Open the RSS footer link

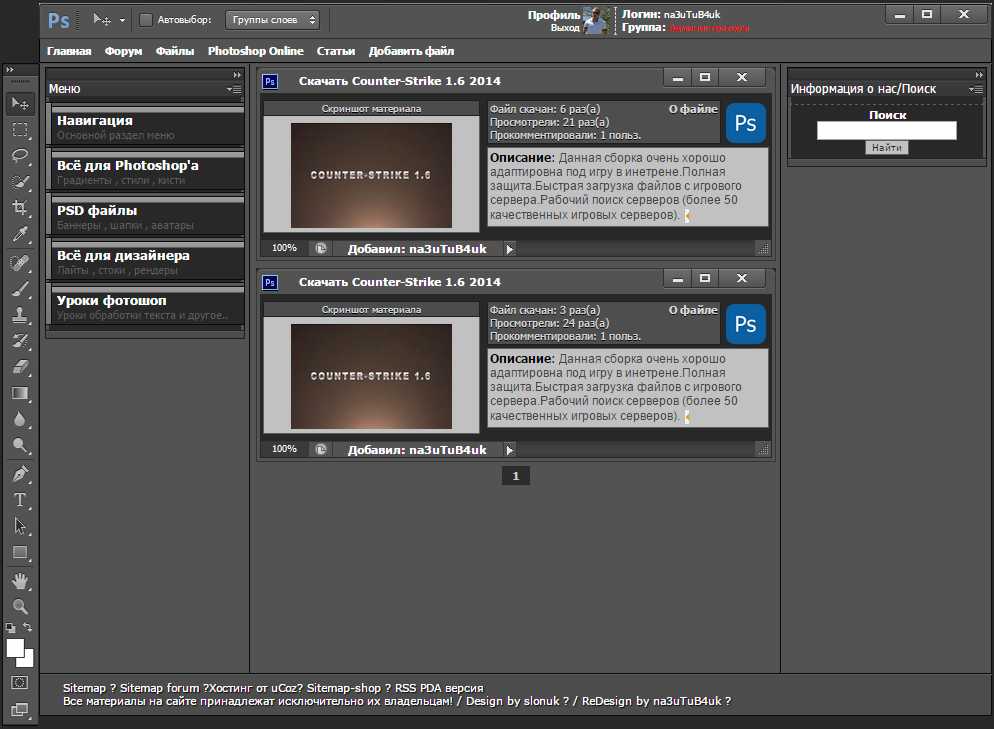[406, 688]
